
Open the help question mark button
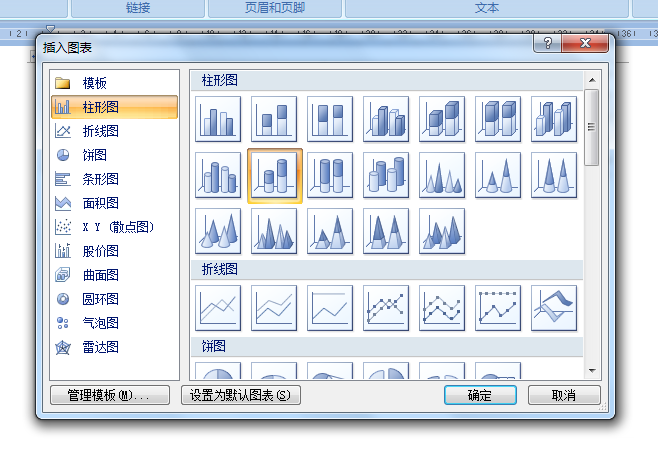(x=547, y=43)
